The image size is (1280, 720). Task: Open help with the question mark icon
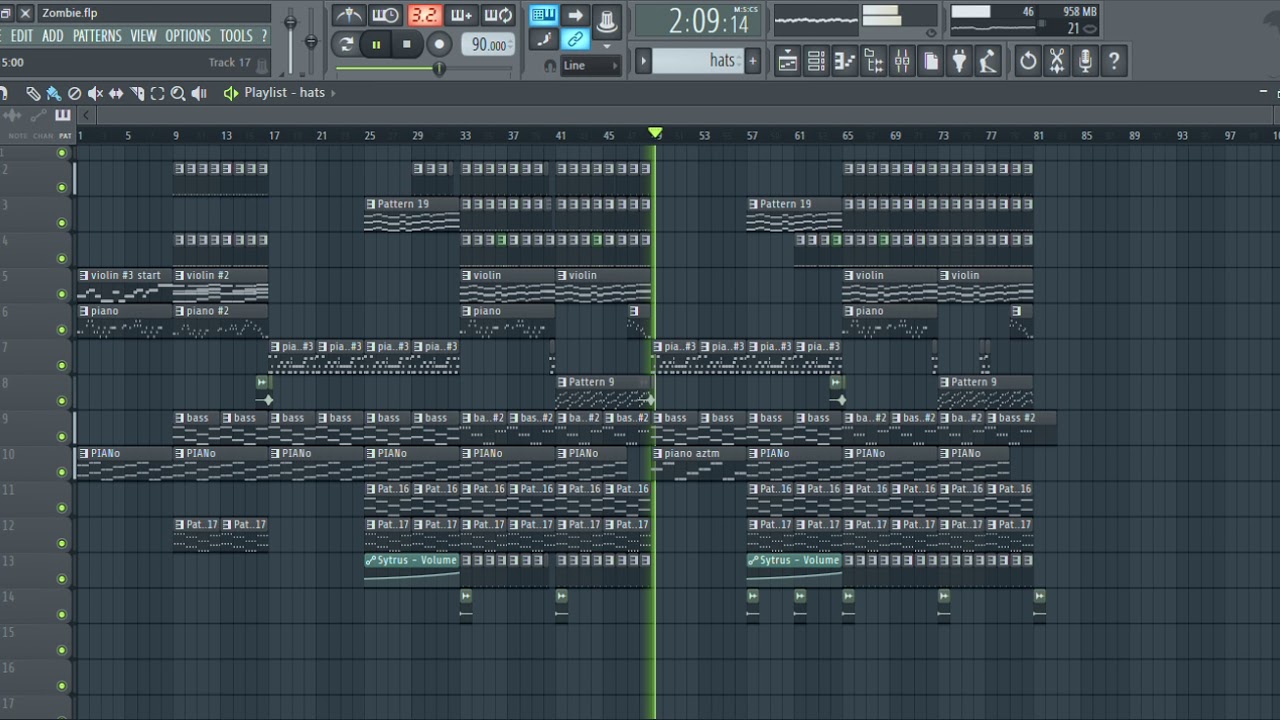(x=1115, y=61)
